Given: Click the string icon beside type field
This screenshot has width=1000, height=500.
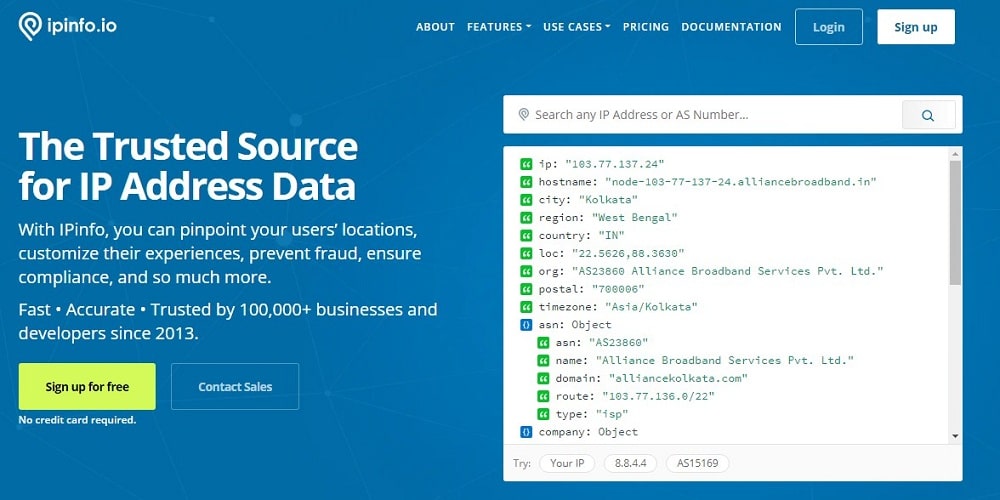Looking at the screenshot, I should point(543,414).
